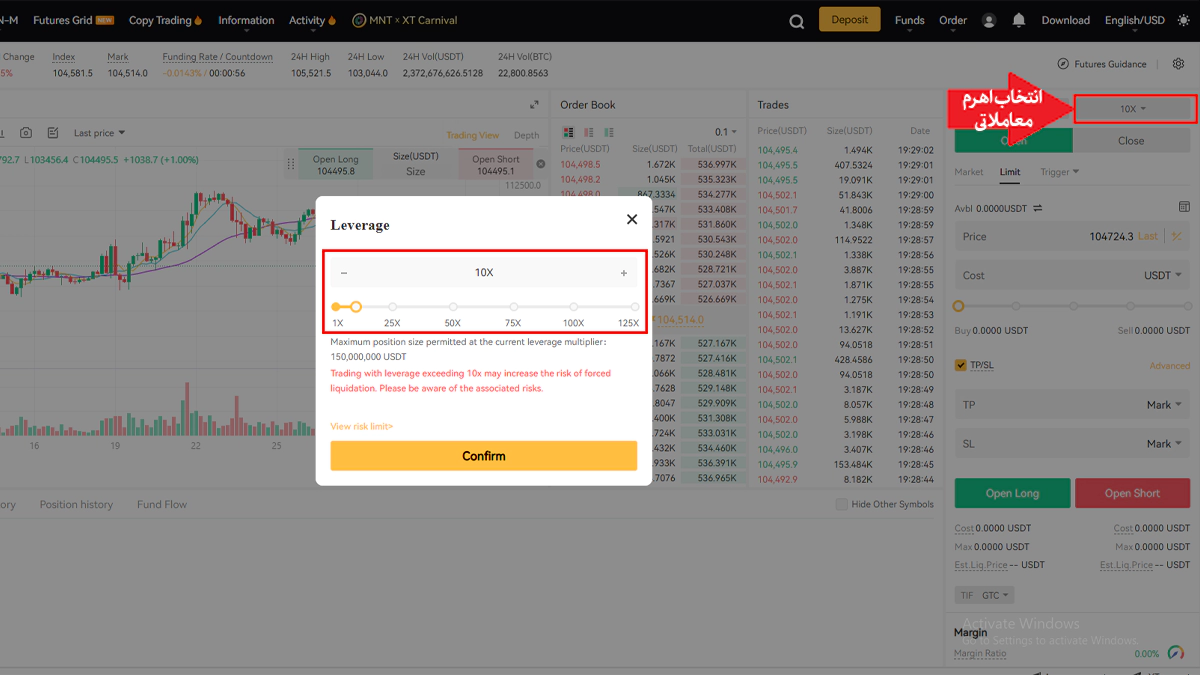1200x675 pixels.
Task: Open notifications bell icon
Action: (x=1019, y=20)
